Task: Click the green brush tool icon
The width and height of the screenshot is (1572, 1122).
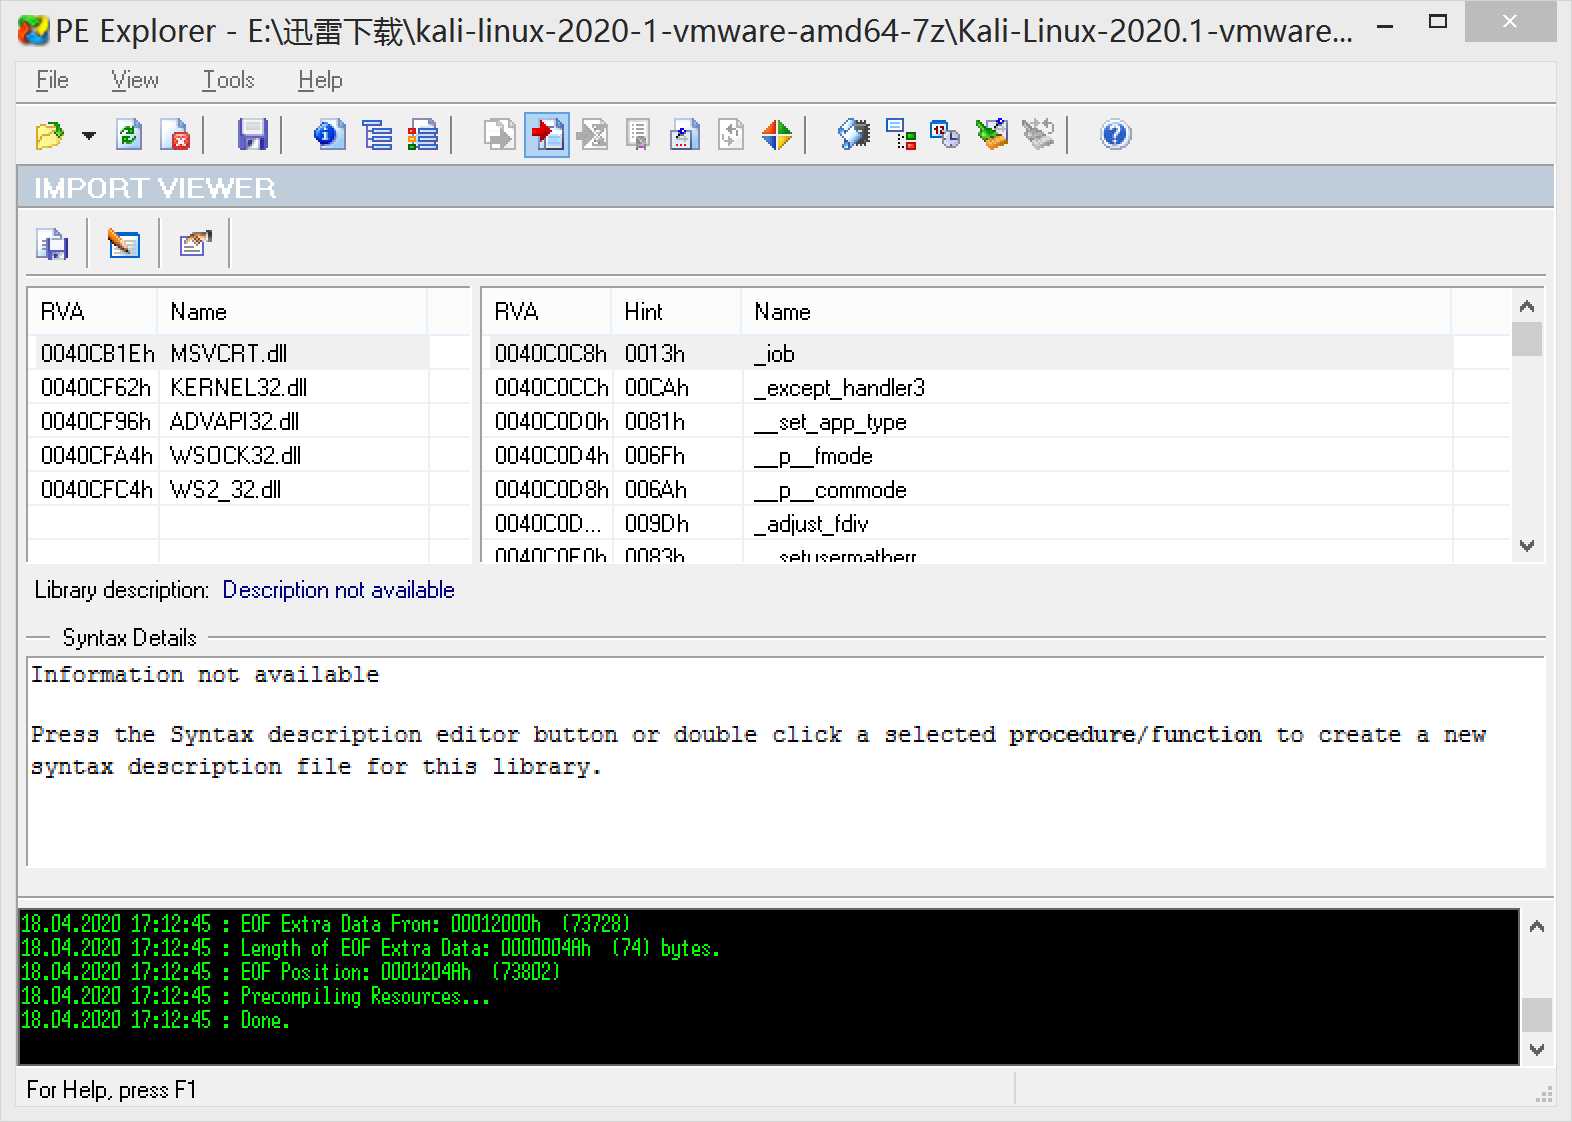Action: (x=992, y=135)
